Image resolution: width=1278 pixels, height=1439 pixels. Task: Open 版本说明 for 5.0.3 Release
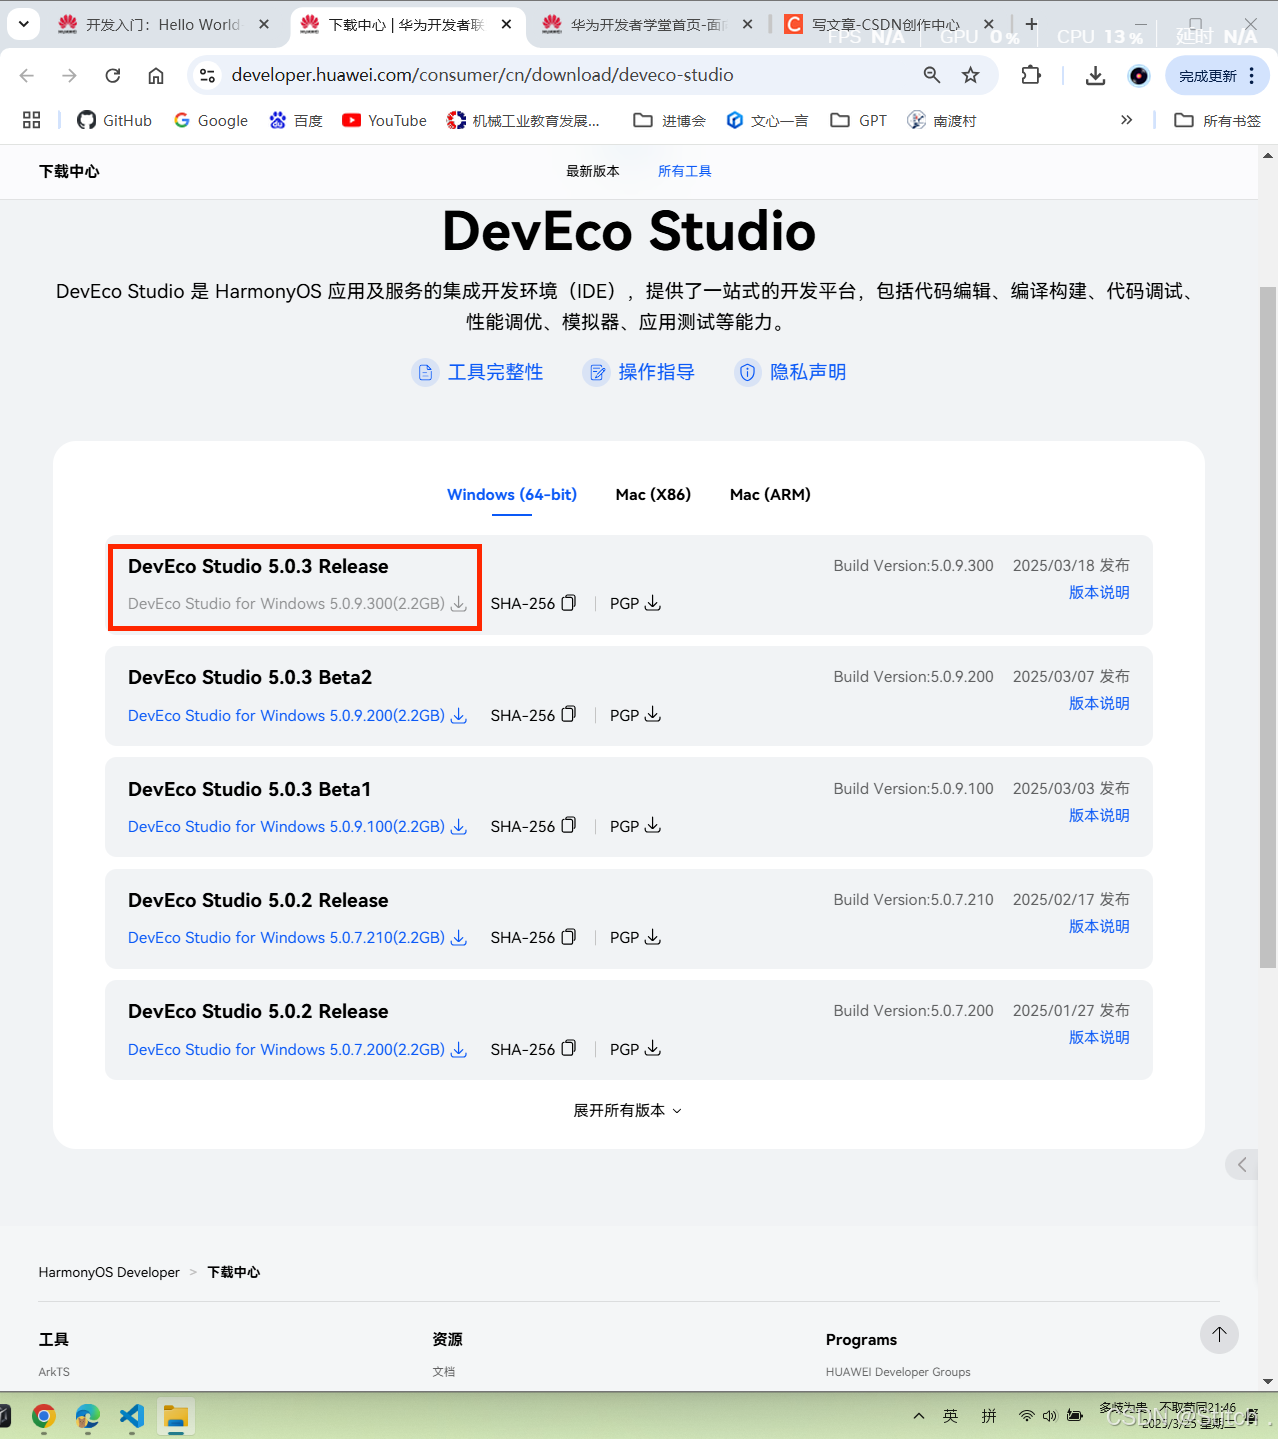click(1099, 592)
